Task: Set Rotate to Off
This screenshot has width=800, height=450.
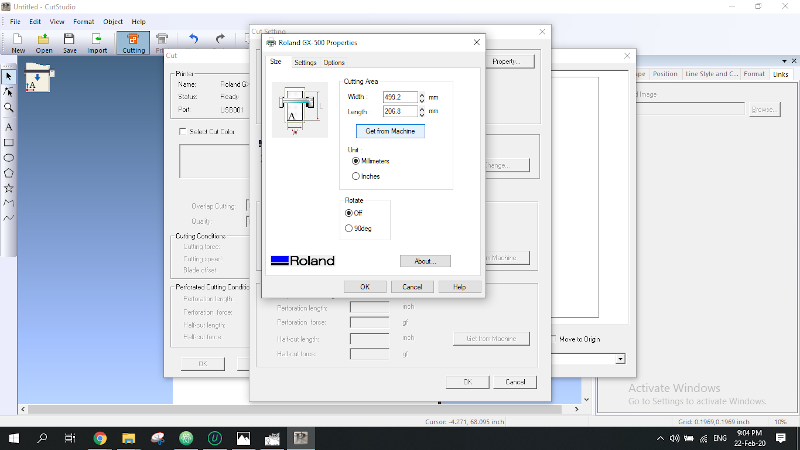Action: (x=349, y=213)
